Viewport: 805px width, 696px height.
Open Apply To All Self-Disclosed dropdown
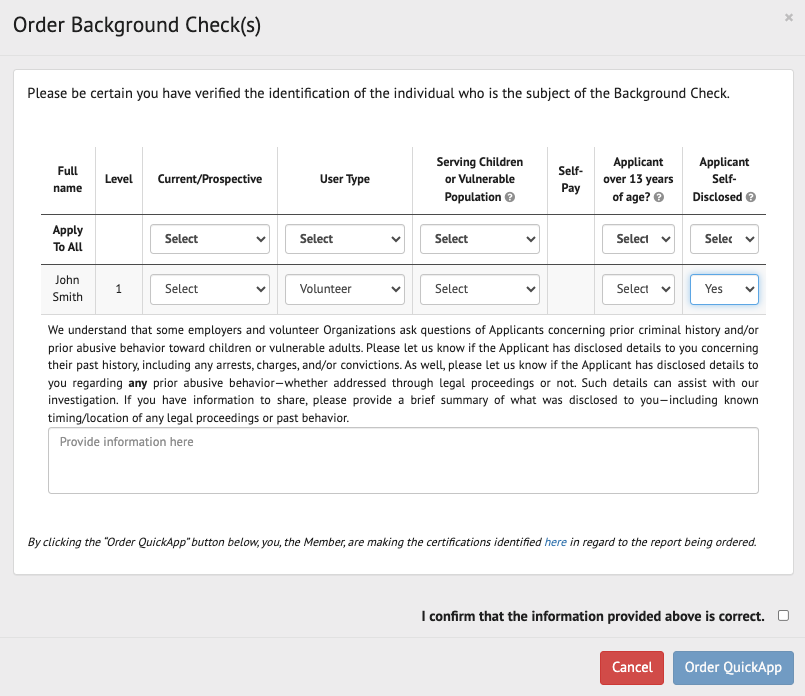pyautogui.click(x=724, y=239)
